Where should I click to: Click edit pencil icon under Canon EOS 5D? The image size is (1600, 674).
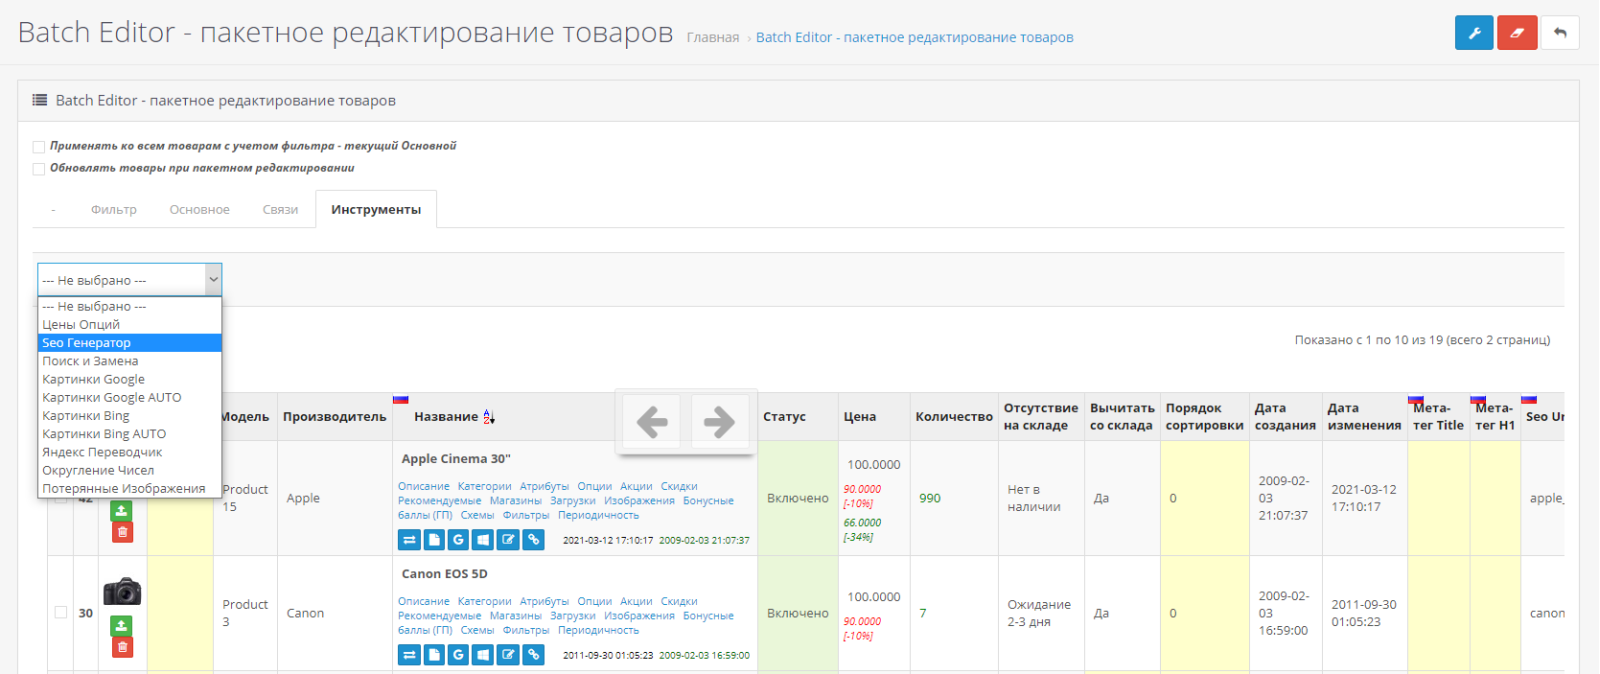(x=508, y=655)
